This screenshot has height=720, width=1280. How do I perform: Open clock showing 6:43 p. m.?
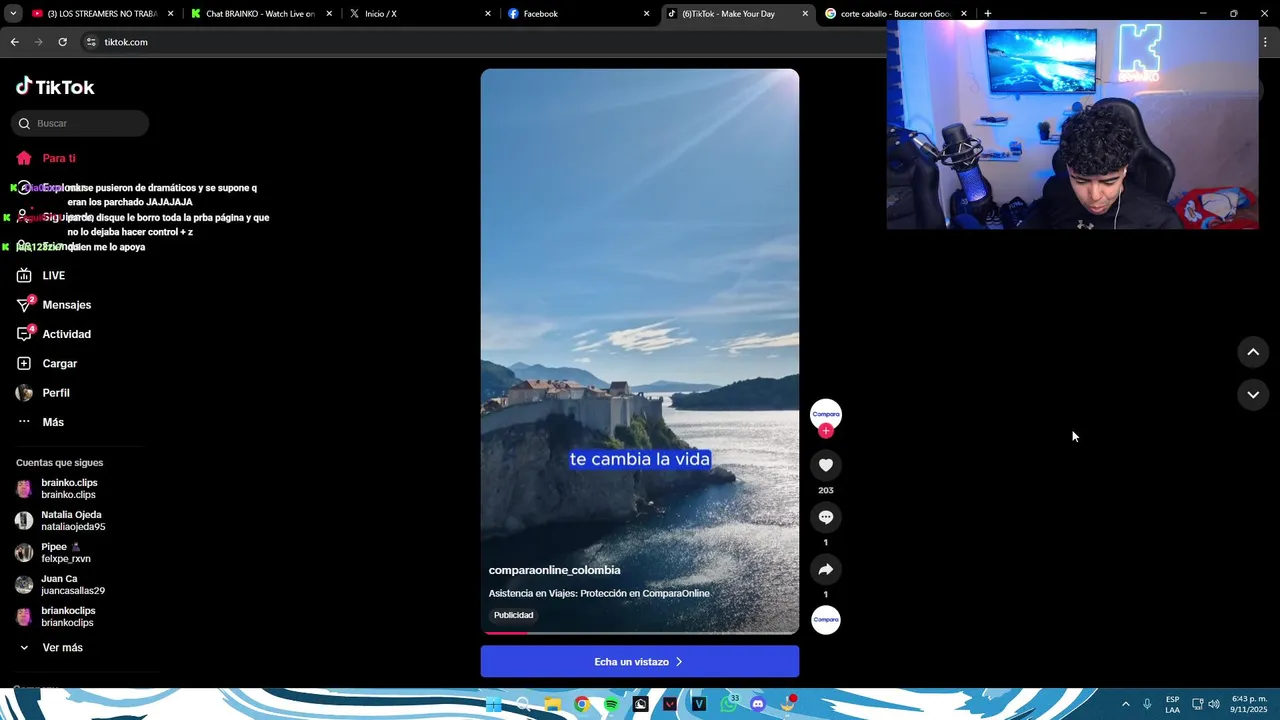1249,704
